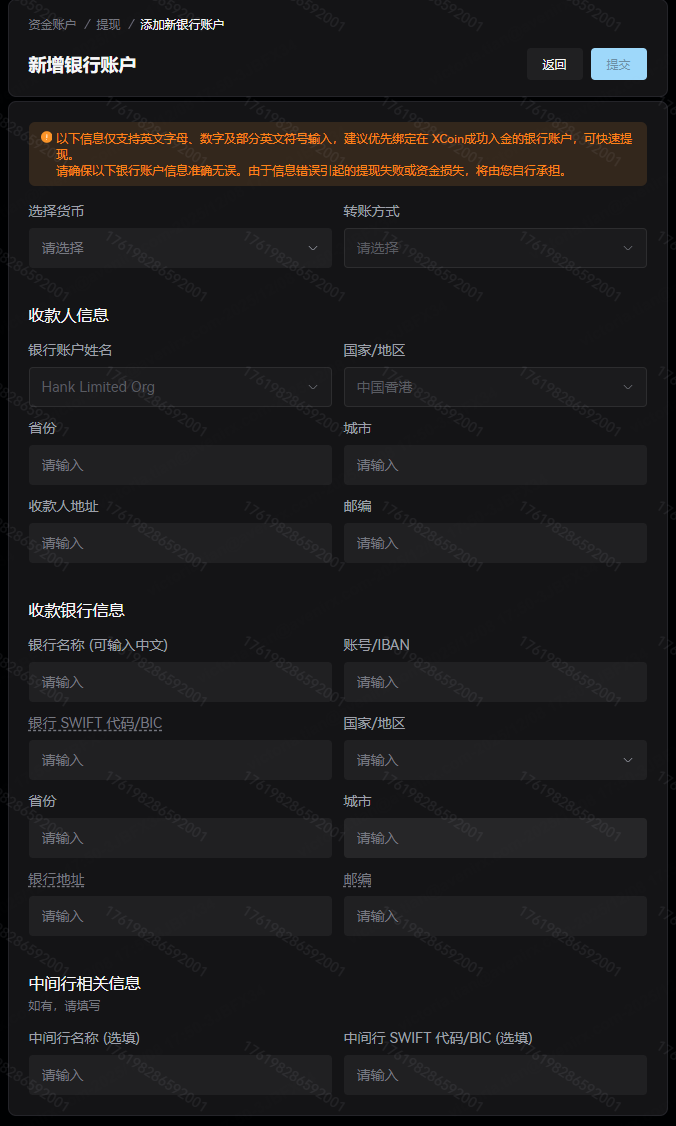Focus the 账号/IBAN input field
The height and width of the screenshot is (1126, 676).
[495, 682]
